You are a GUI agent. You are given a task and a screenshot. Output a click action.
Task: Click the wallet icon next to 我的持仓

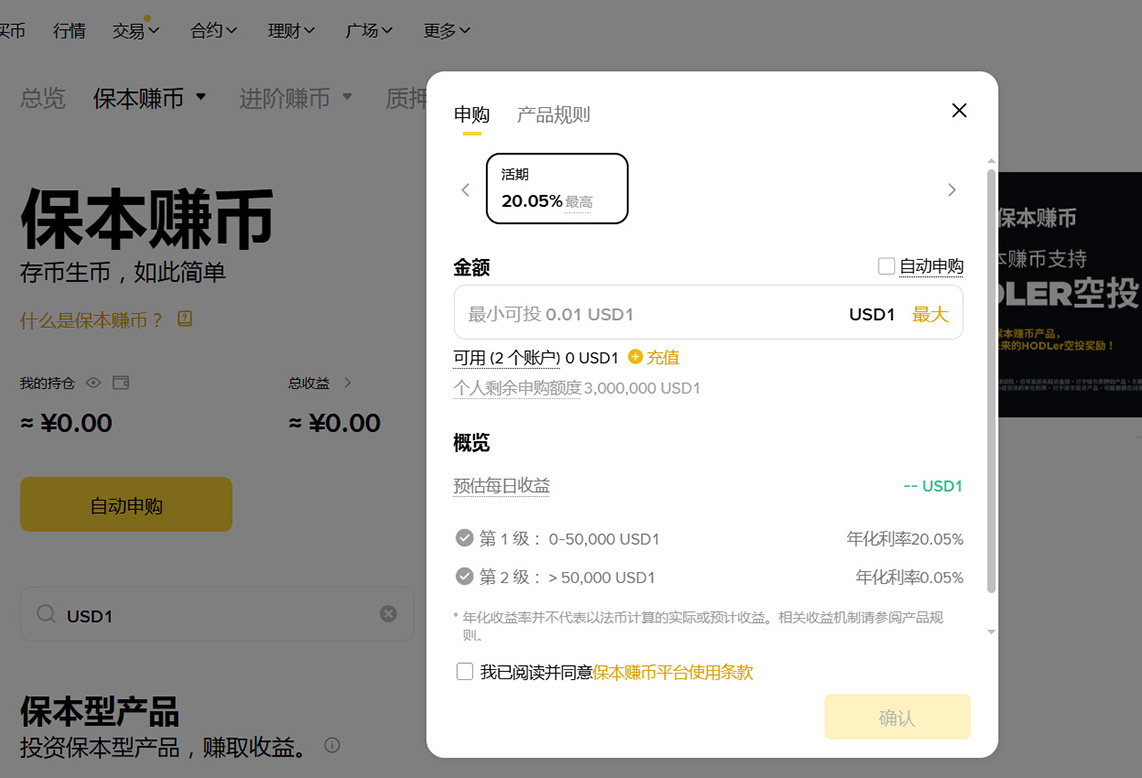[121, 383]
